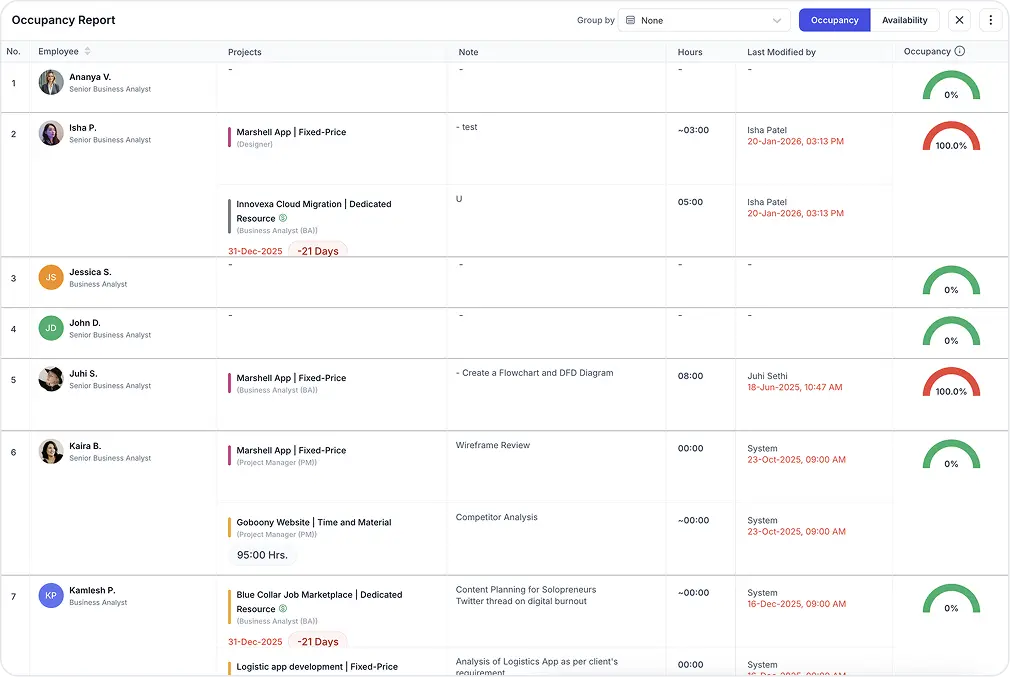Viewport: 1010px width, 677px height.
Task: Click Juhi S.'s profile photo
Action: coord(51,379)
